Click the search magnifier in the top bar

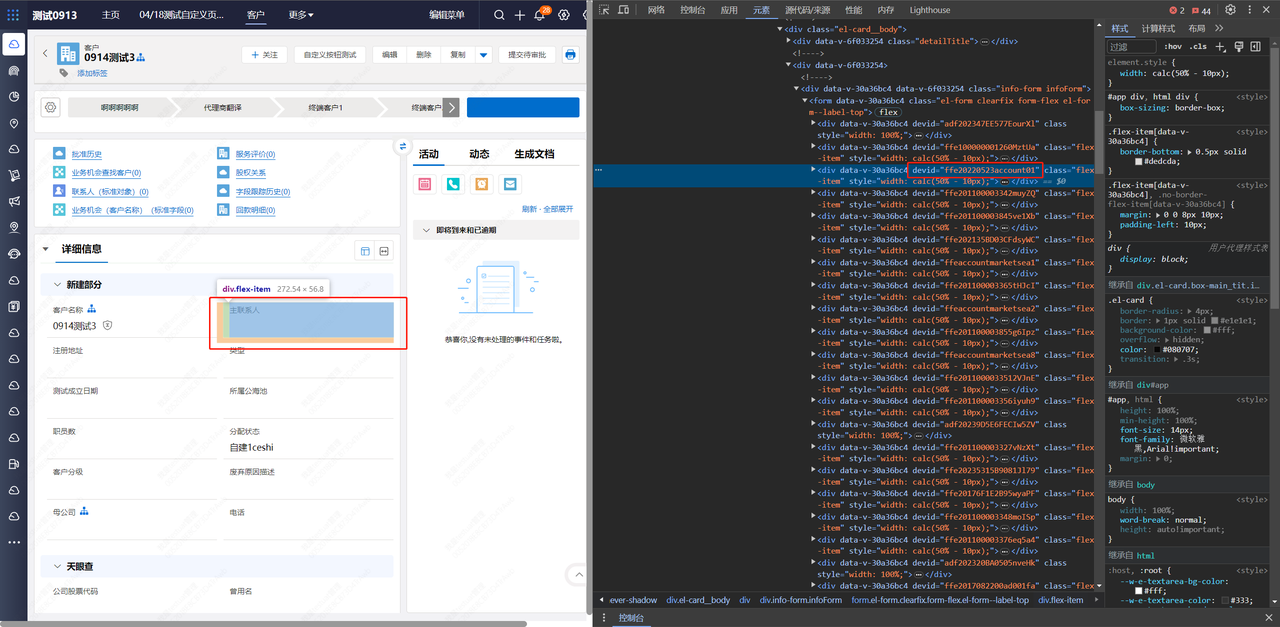(x=499, y=15)
